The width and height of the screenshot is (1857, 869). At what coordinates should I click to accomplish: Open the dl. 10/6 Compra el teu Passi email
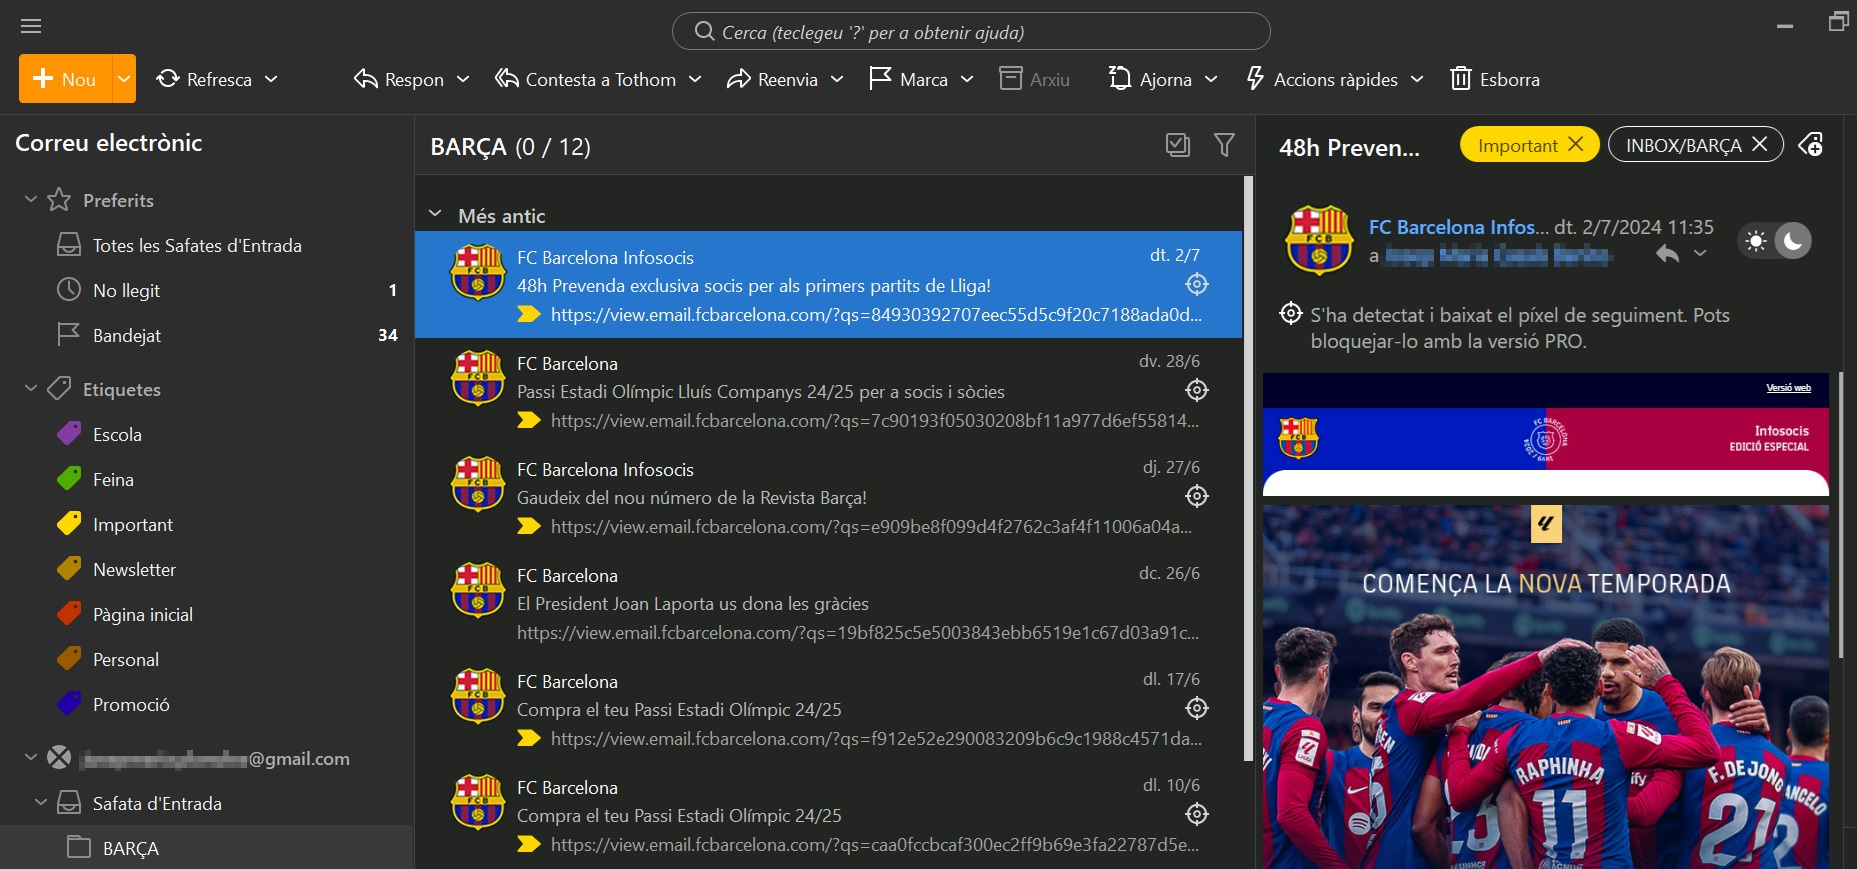(x=828, y=815)
